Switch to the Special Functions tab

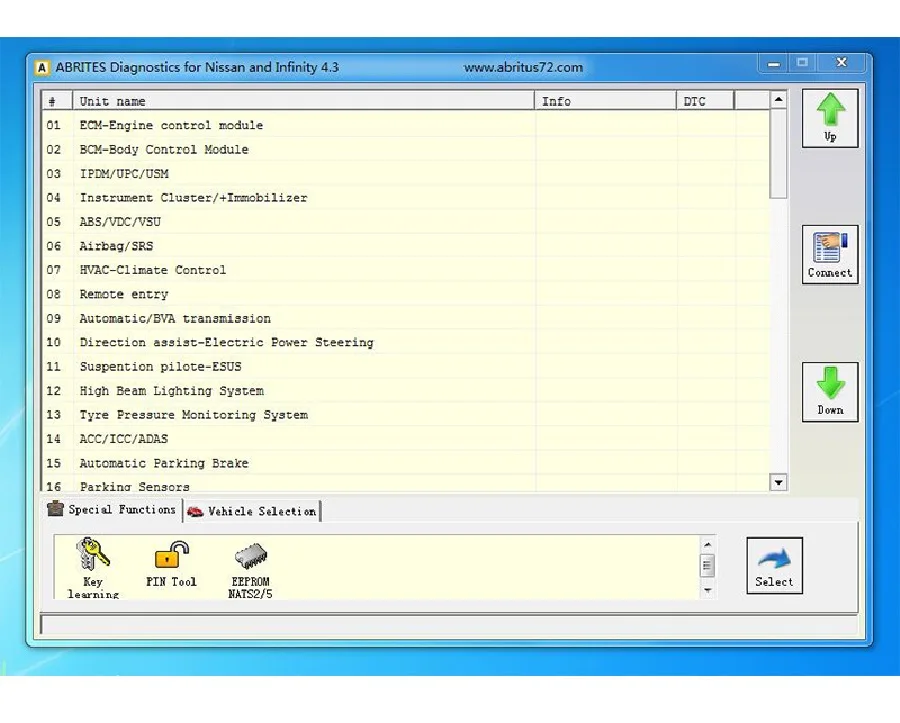click(x=112, y=510)
